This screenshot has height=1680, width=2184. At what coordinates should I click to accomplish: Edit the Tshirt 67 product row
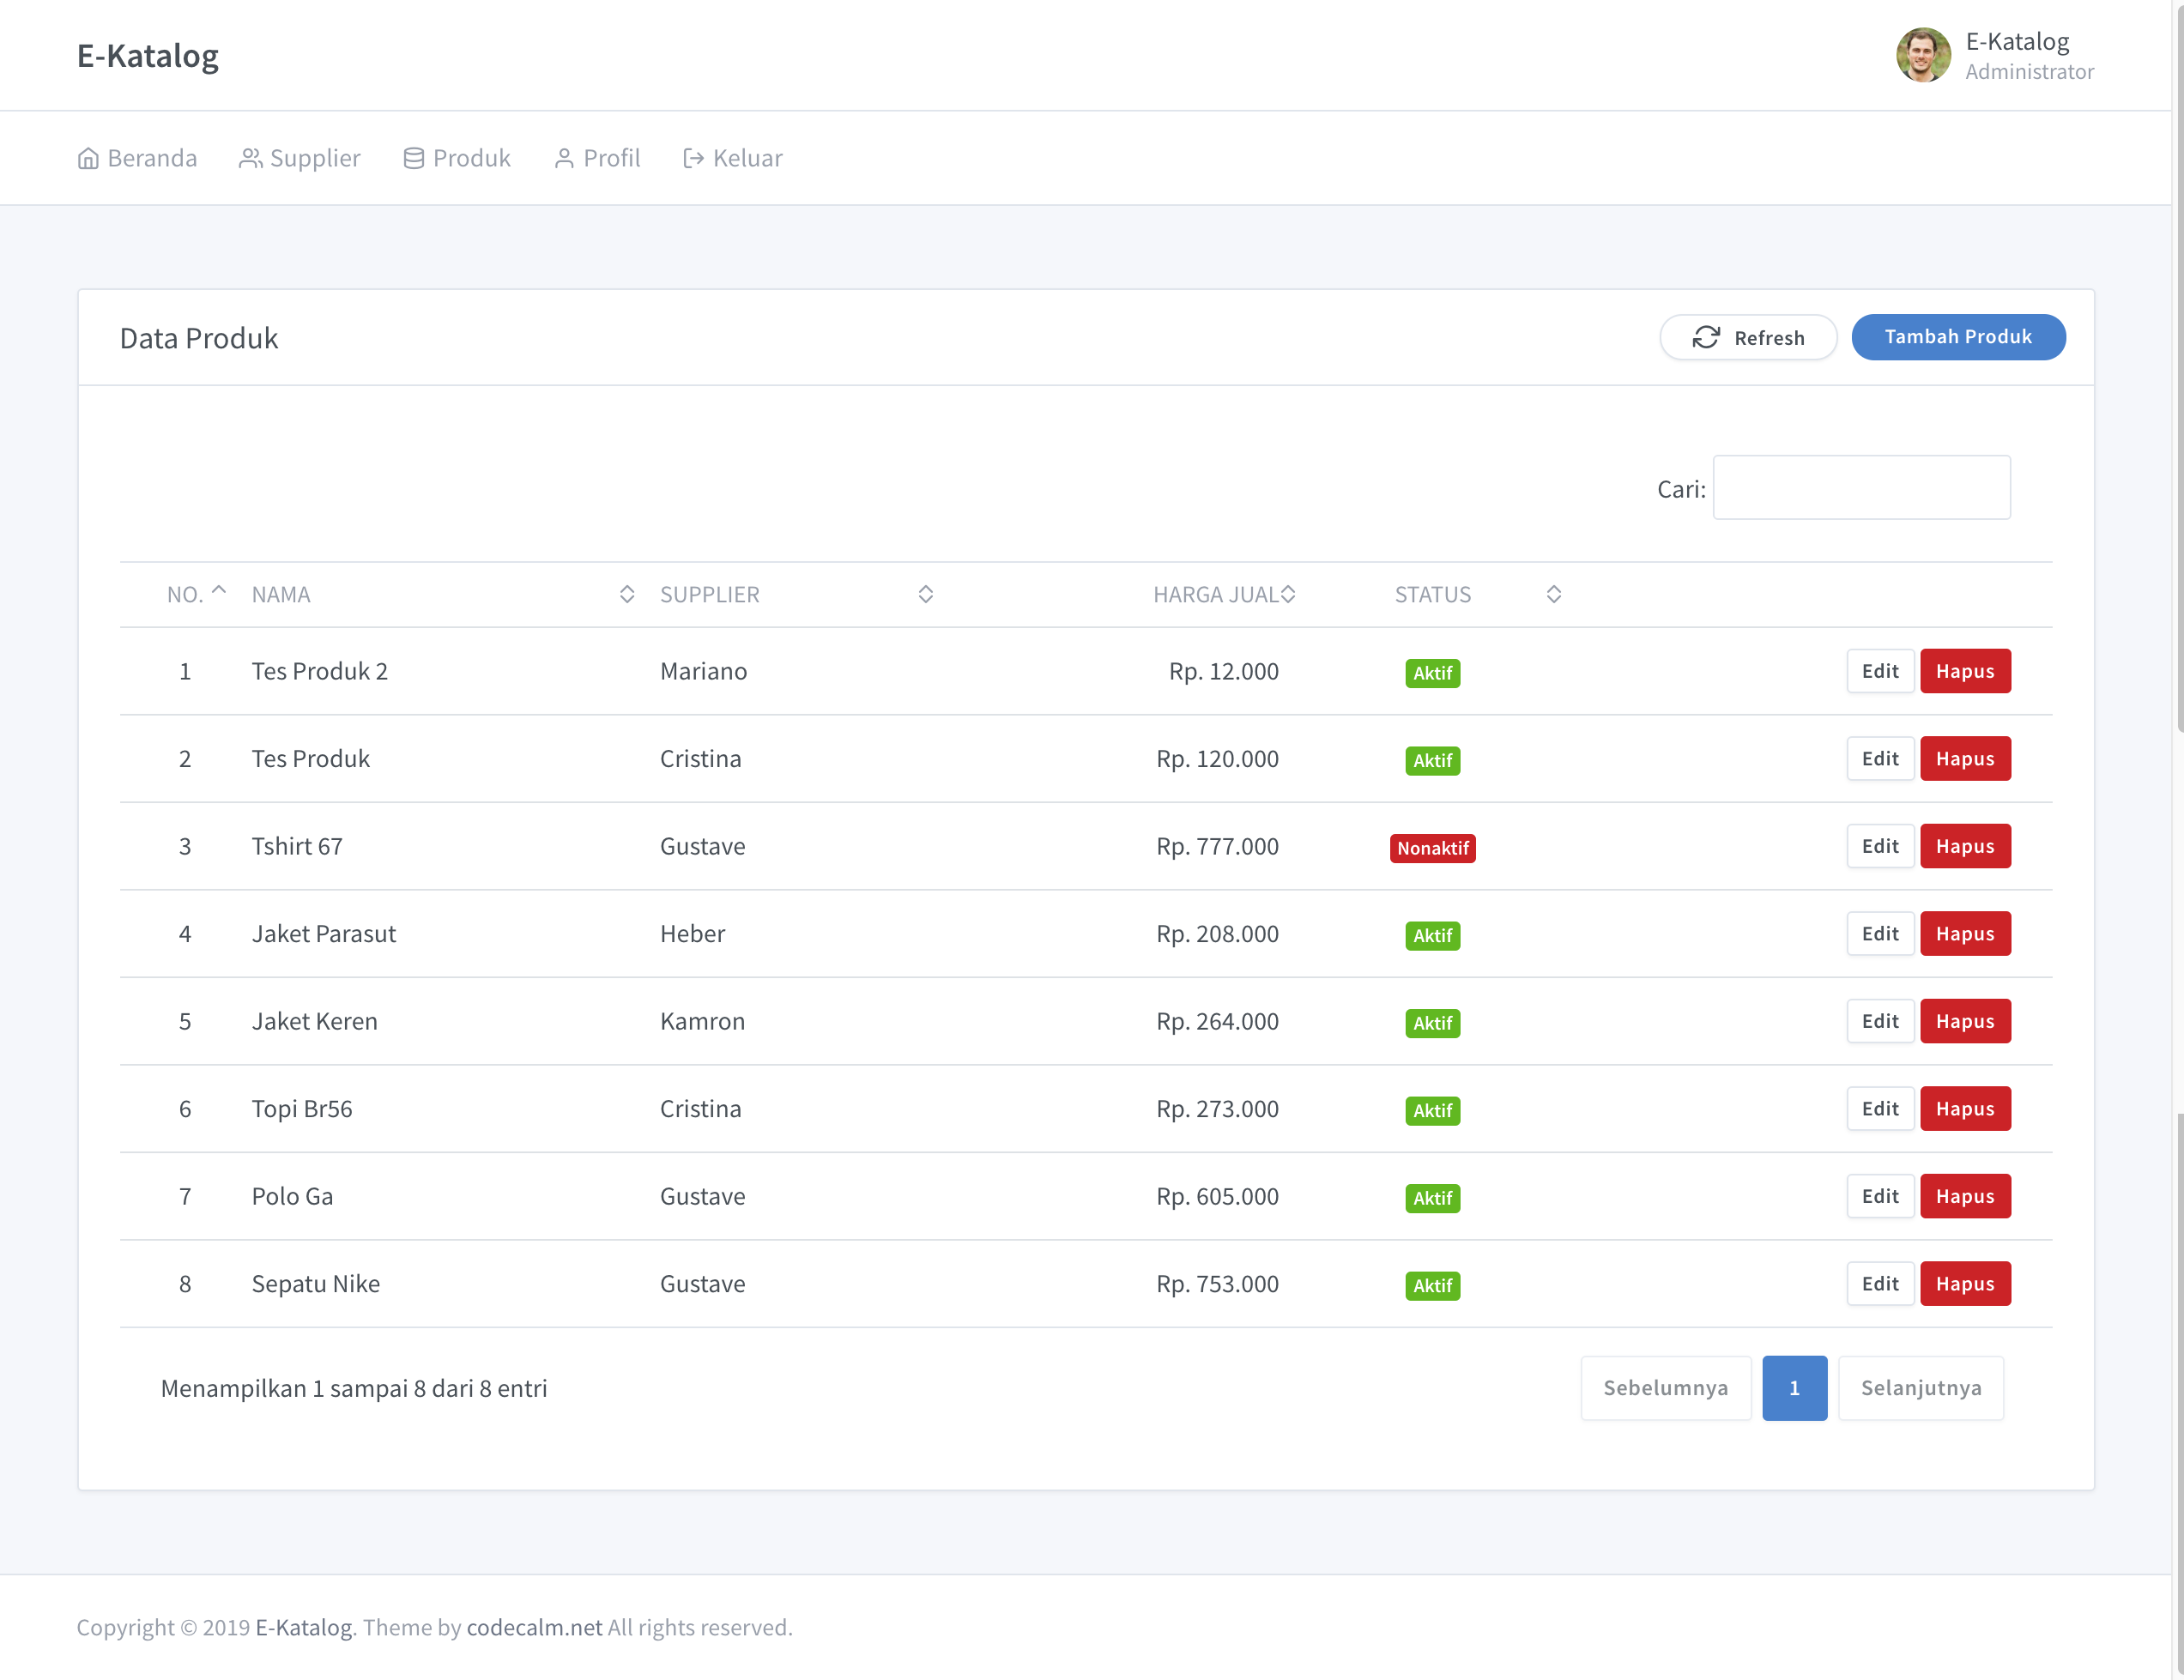pos(1879,846)
